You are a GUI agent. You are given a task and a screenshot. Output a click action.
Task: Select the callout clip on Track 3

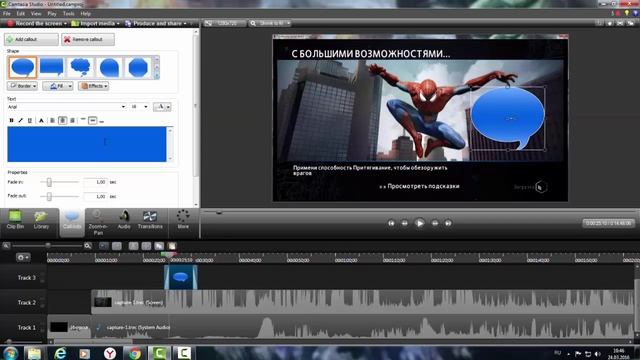pos(181,278)
